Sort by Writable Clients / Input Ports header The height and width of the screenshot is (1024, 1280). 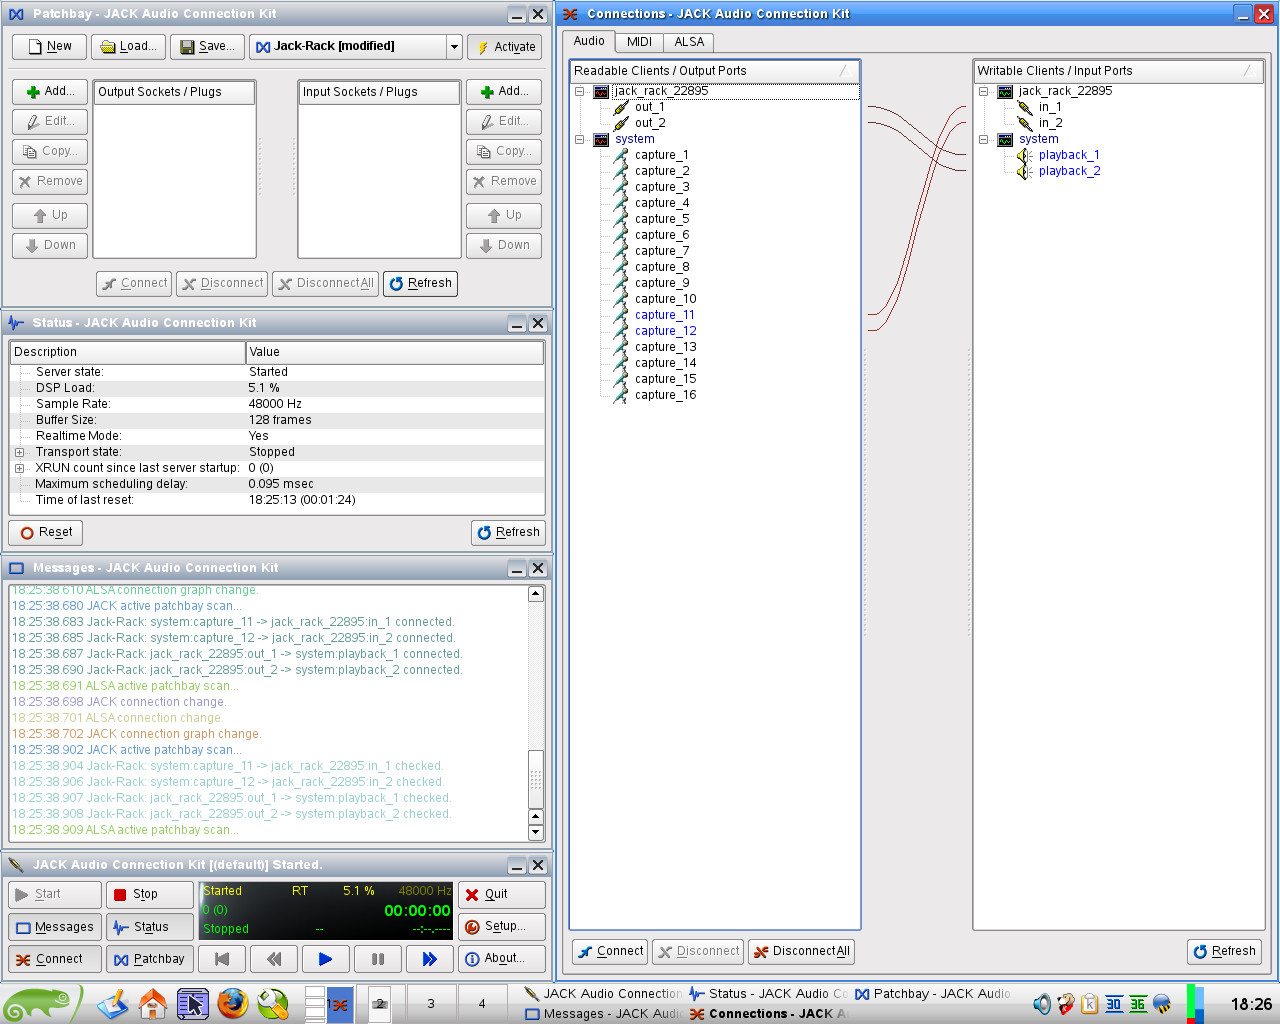[1118, 71]
